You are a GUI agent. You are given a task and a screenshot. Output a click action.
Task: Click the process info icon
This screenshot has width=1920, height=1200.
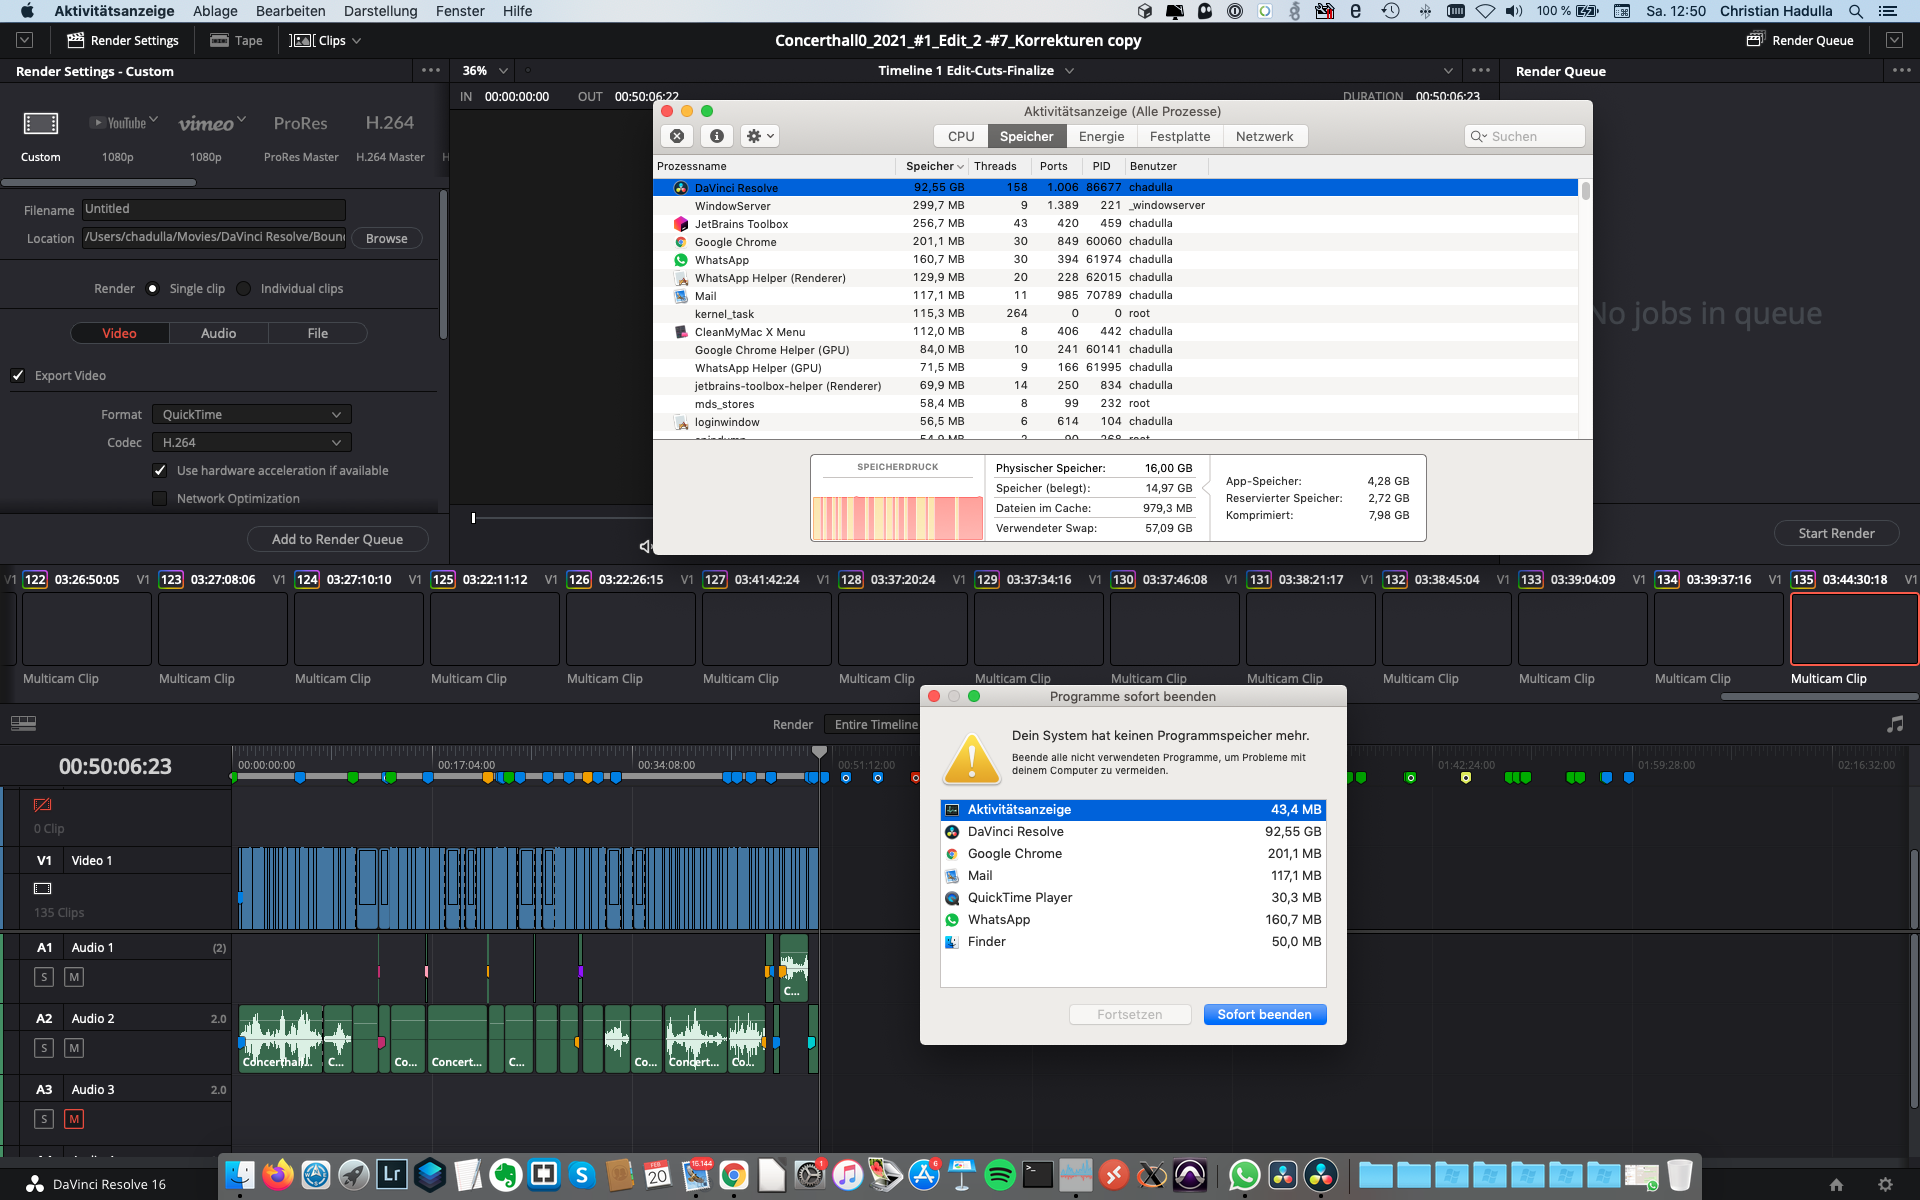pos(716,136)
